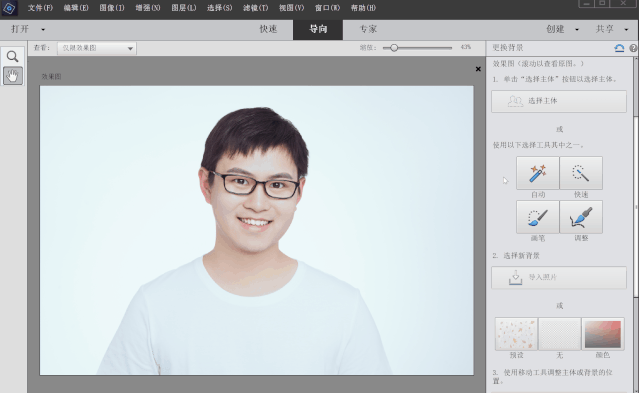639x393 pixels.
Task: Click the 打开 open button
Action: click(x=20, y=29)
